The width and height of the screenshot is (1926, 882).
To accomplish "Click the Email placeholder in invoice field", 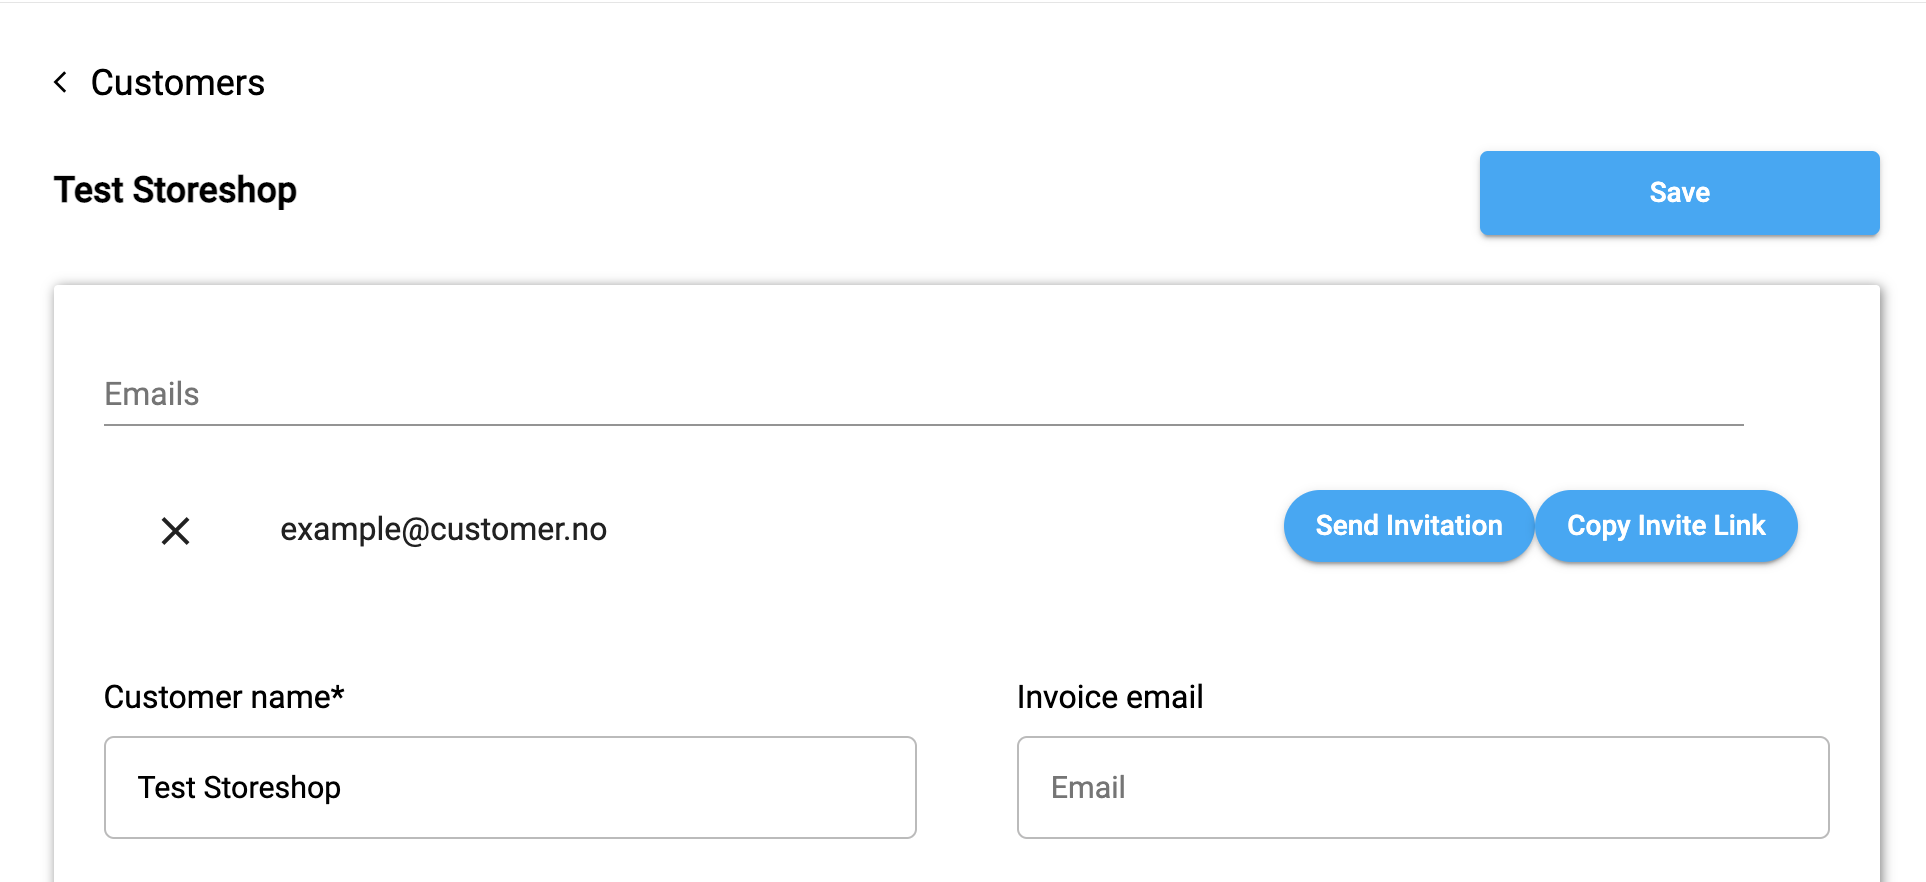I will point(1088,787).
